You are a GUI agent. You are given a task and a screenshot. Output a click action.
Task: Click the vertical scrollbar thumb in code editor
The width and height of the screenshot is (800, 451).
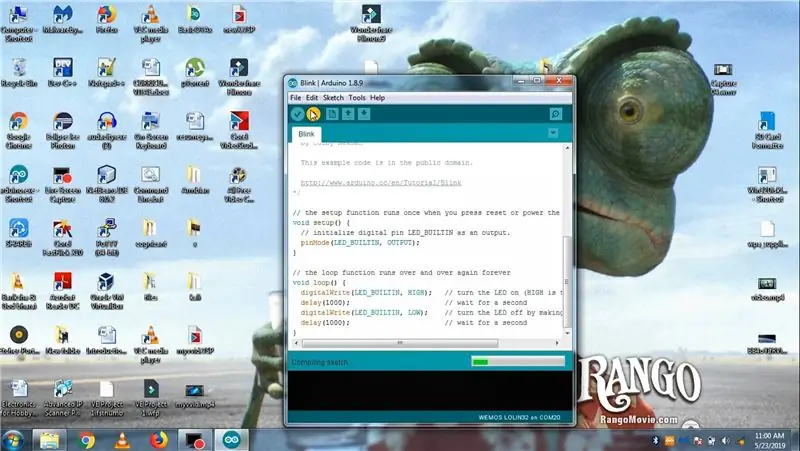(x=567, y=281)
